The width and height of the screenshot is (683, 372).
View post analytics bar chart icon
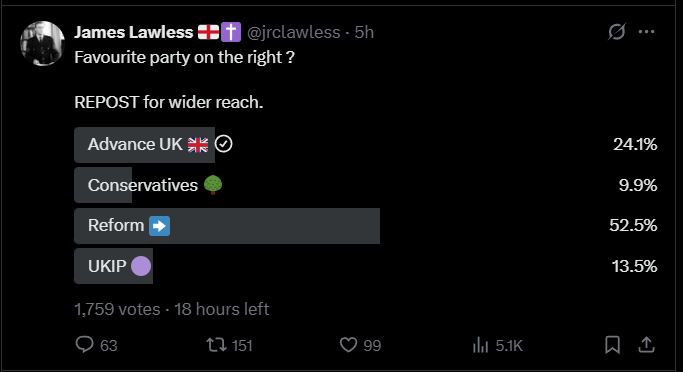click(480, 345)
